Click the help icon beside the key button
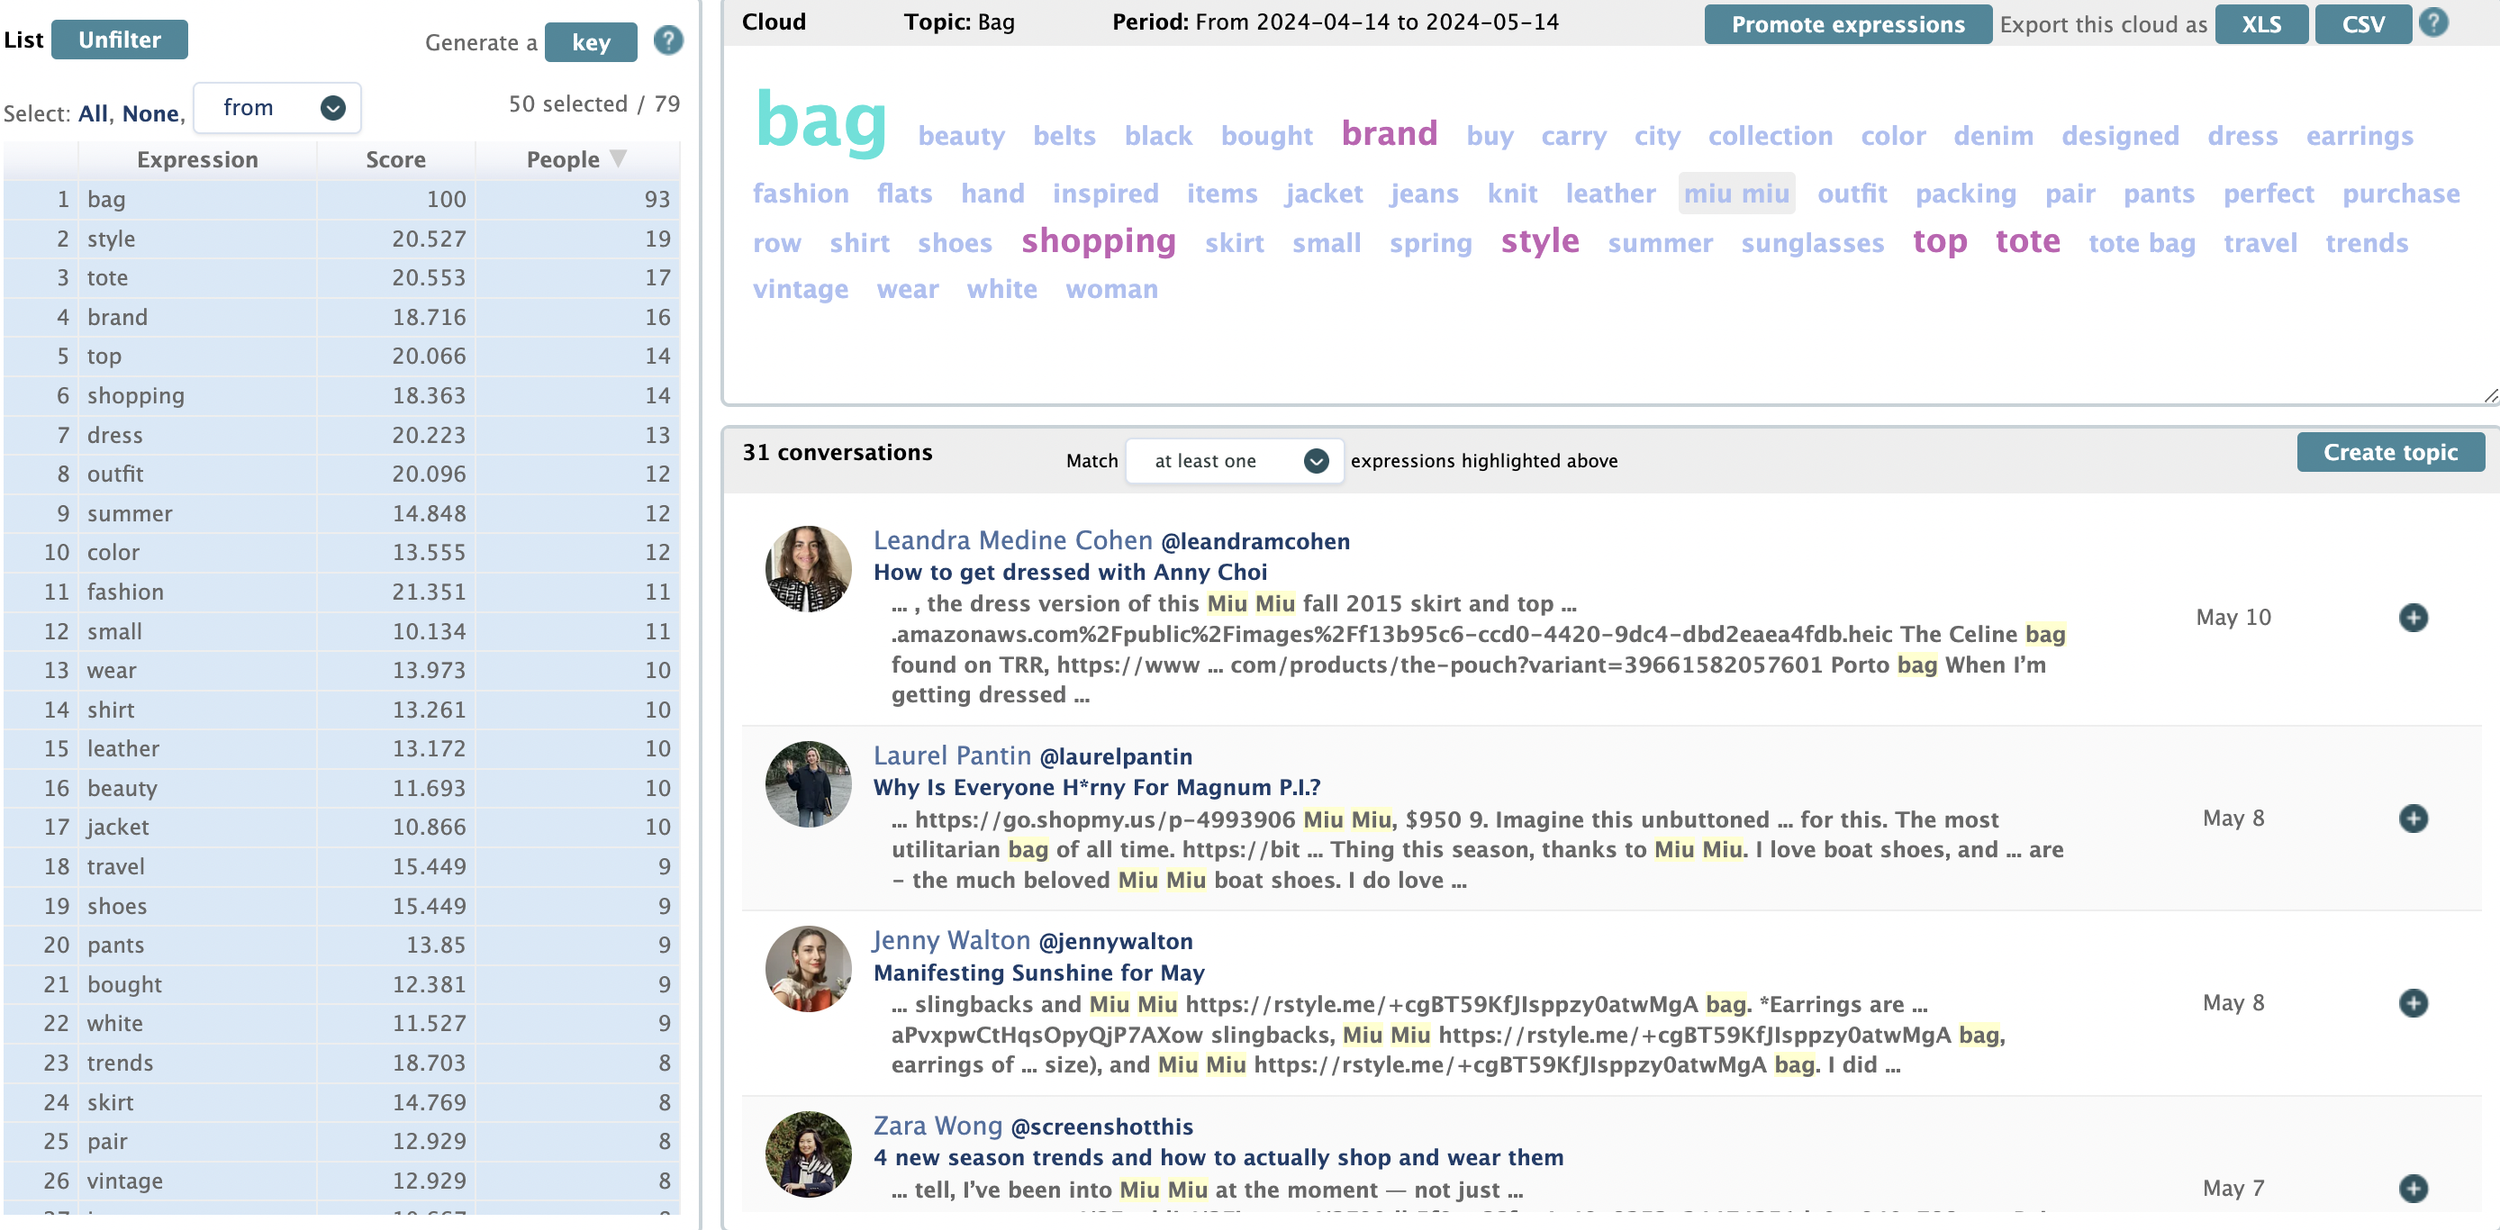Viewport: 2500px width, 1230px height. 668,41
